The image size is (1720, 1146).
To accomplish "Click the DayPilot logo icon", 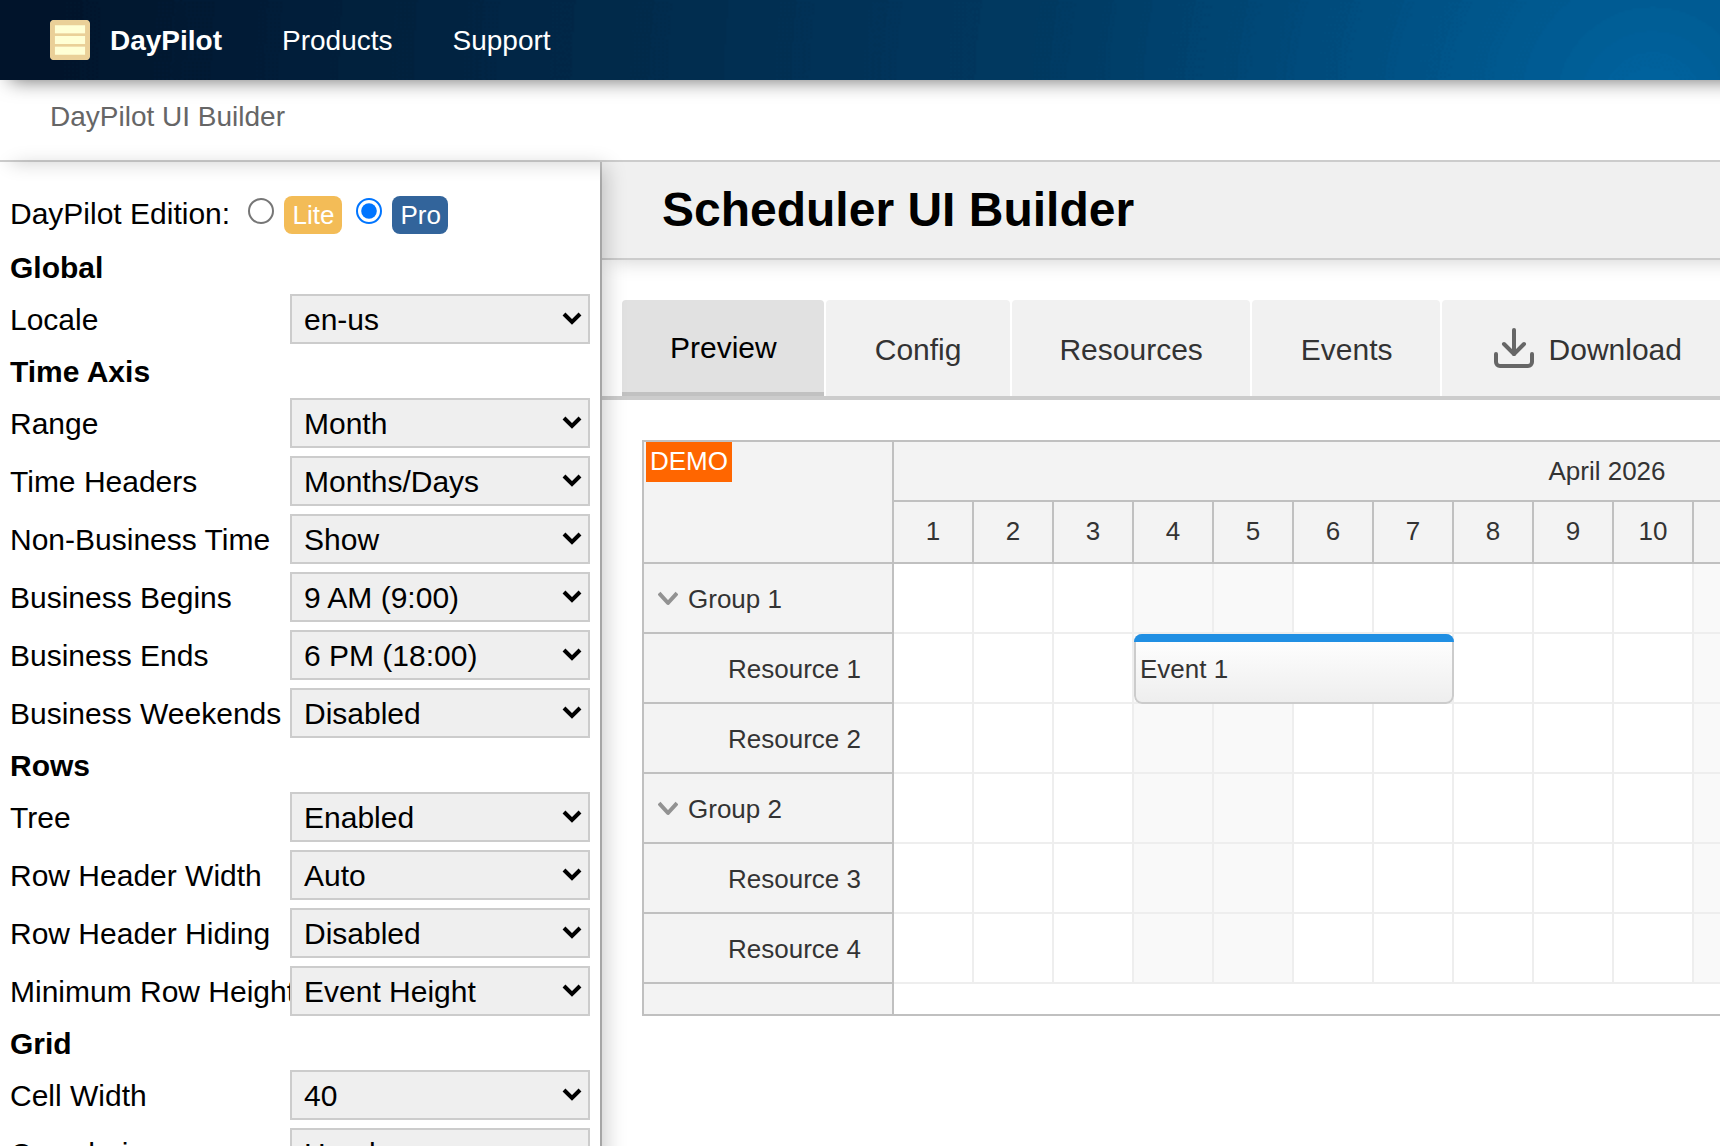I will (x=70, y=40).
